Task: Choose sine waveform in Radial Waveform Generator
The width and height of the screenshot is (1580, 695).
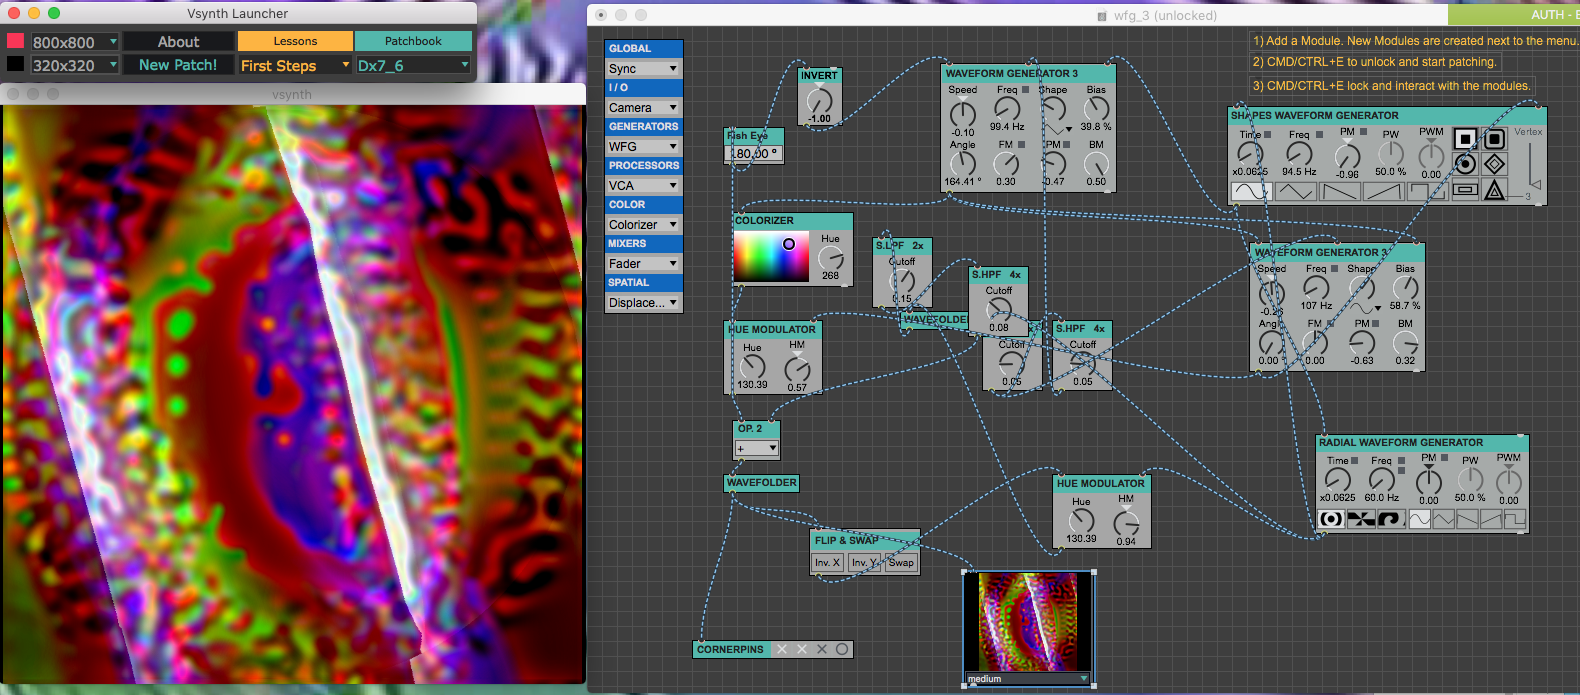Action: (1420, 519)
